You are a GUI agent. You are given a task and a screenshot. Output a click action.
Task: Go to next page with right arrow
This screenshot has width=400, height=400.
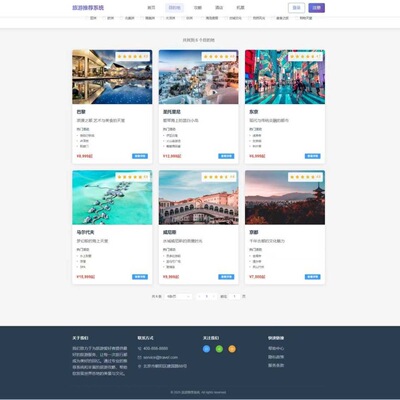pos(214,296)
